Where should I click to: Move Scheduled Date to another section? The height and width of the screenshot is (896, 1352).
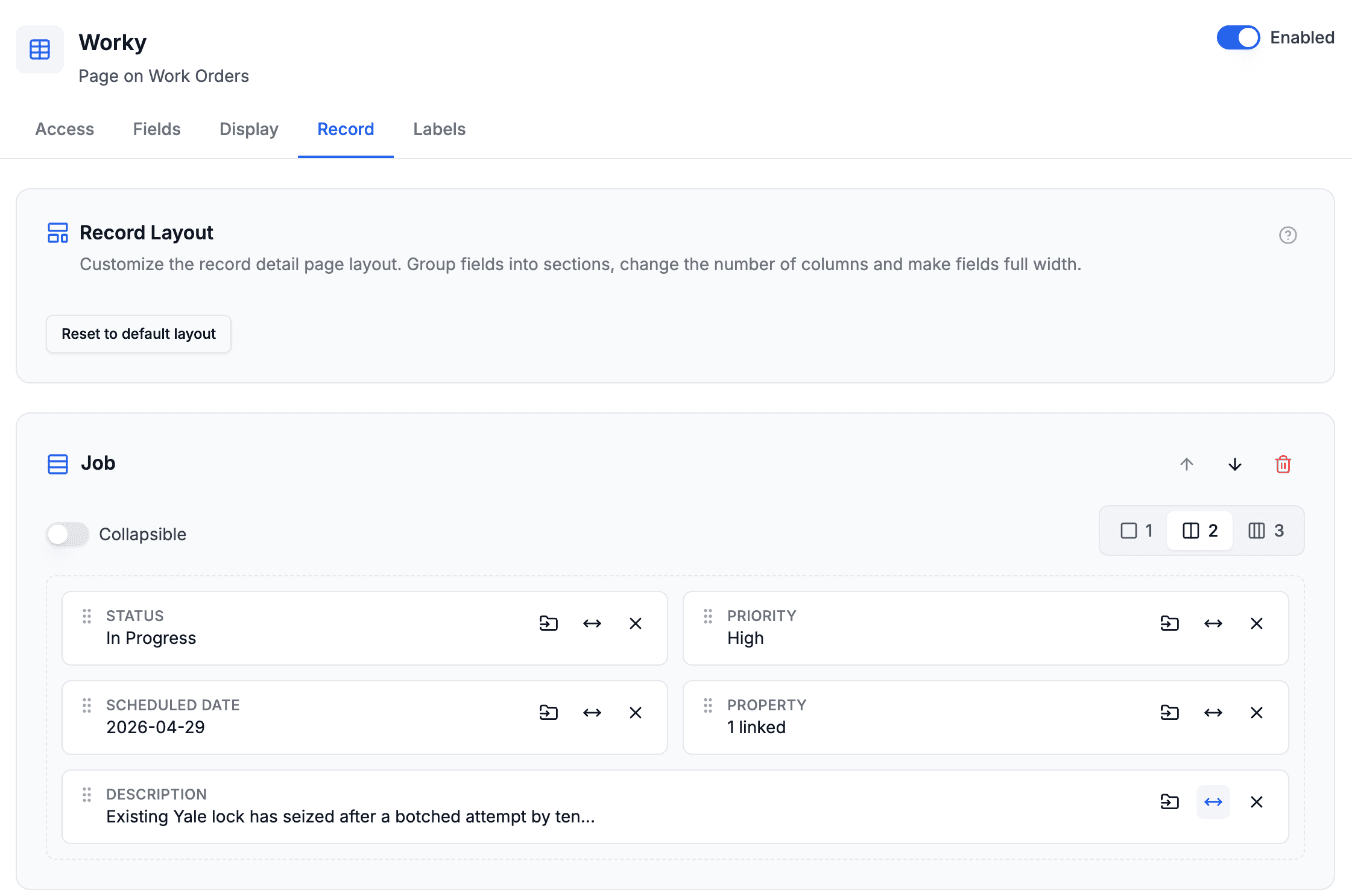pyautogui.click(x=549, y=712)
